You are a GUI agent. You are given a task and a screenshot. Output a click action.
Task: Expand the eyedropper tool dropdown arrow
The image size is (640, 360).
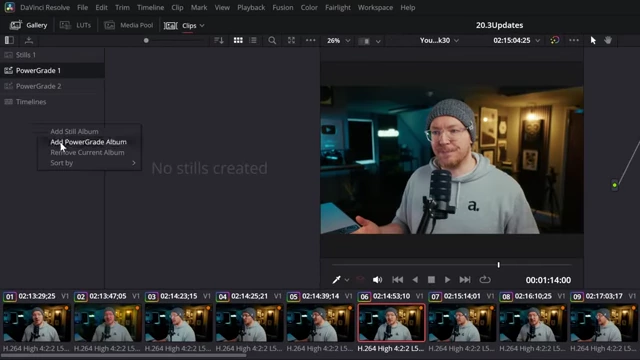point(347,280)
